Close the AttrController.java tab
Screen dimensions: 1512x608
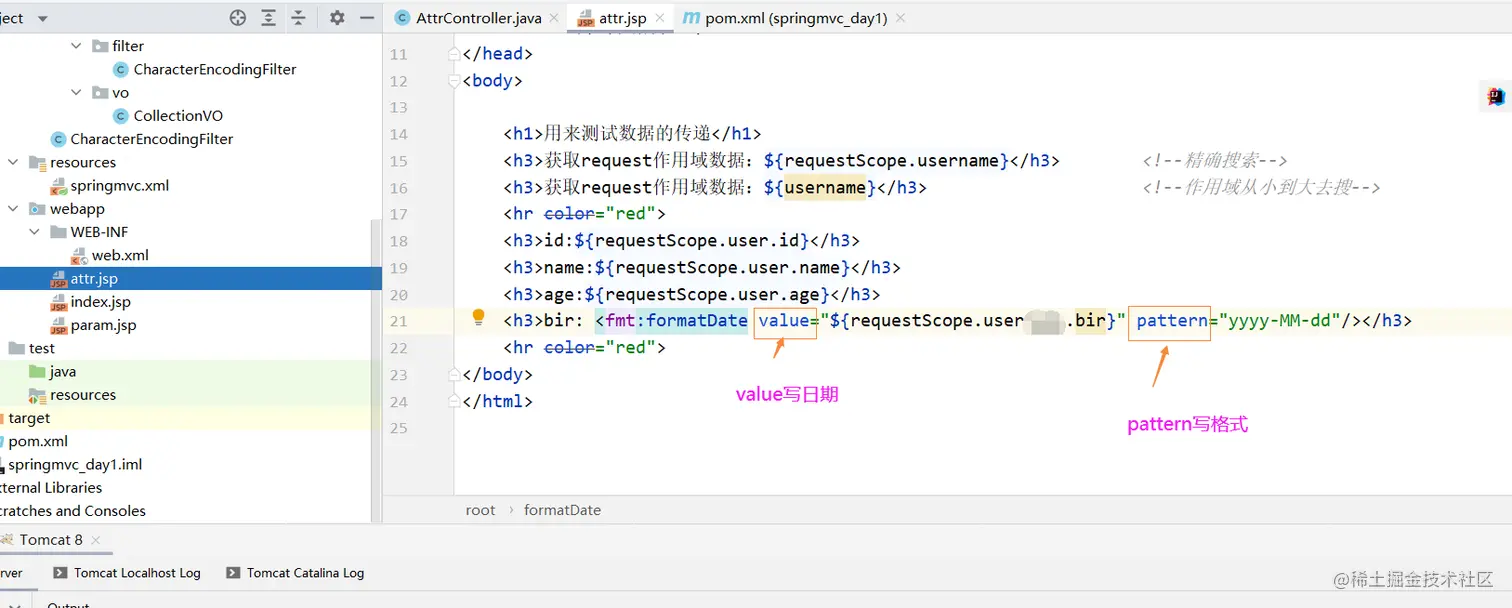pyautogui.click(x=554, y=18)
